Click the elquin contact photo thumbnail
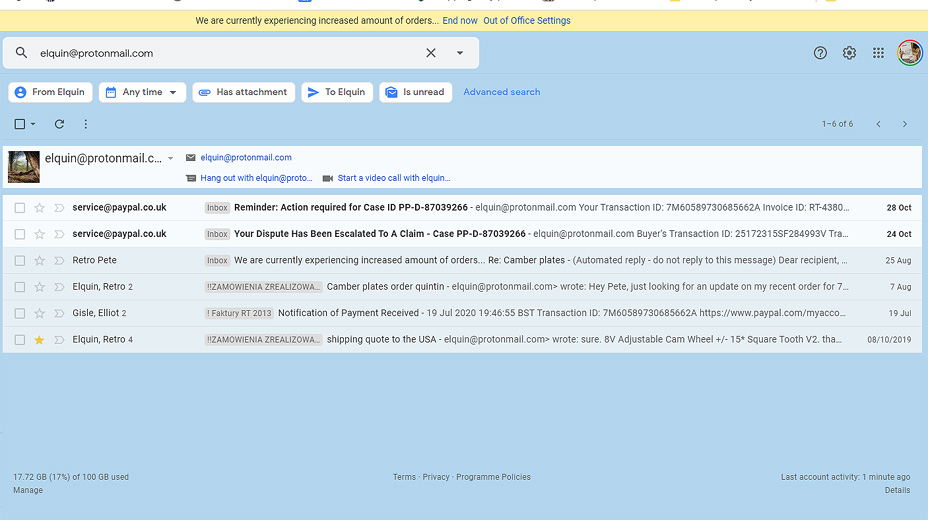 pyautogui.click(x=24, y=166)
